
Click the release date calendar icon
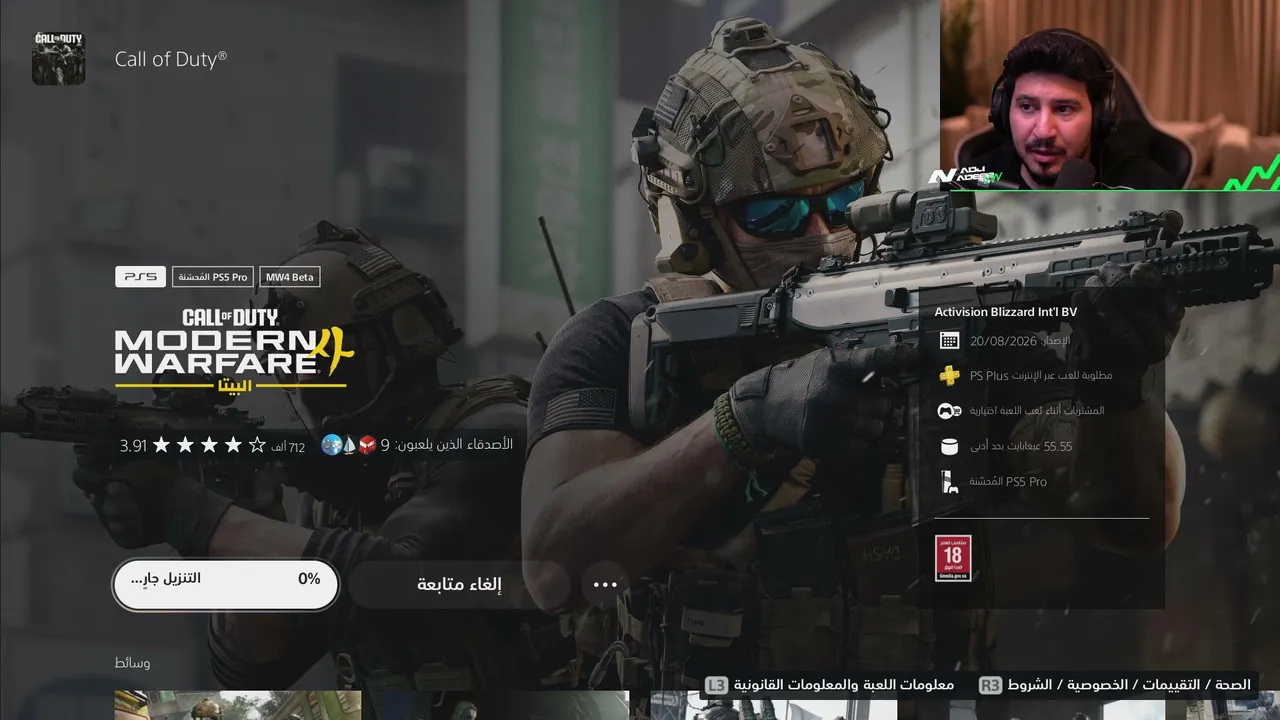click(949, 341)
